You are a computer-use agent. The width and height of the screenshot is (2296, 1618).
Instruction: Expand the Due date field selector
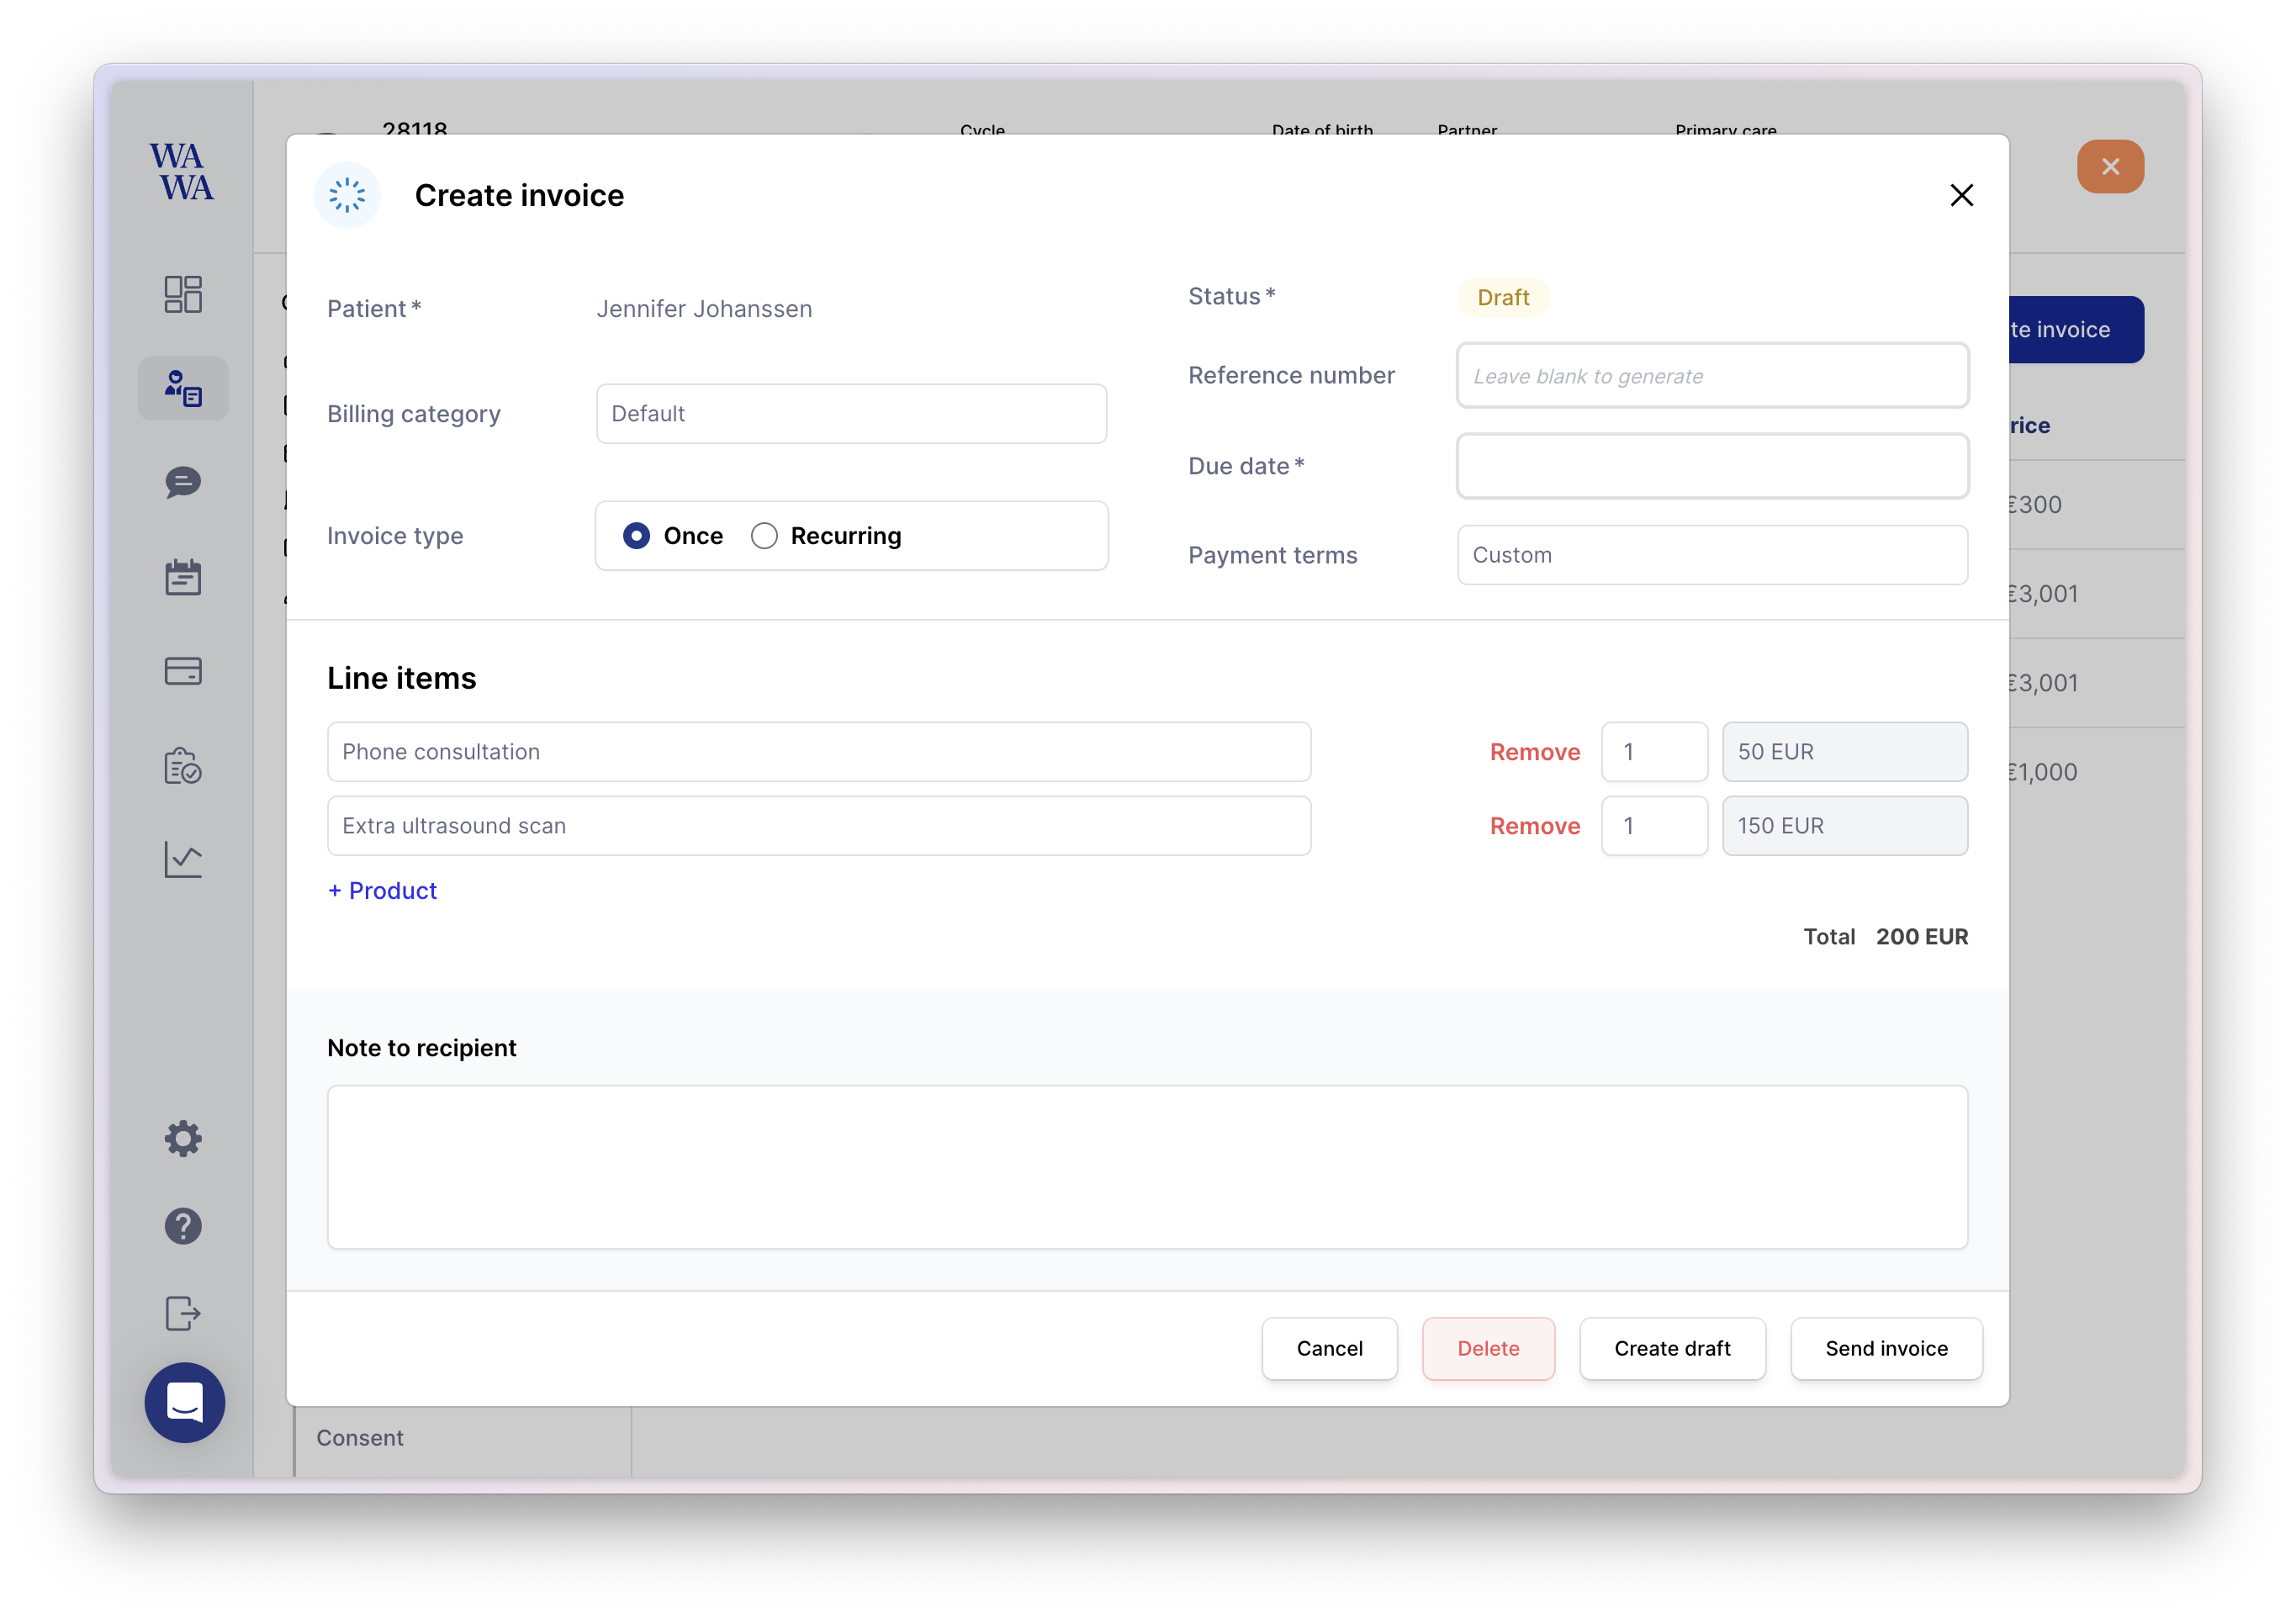[1713, 464]
